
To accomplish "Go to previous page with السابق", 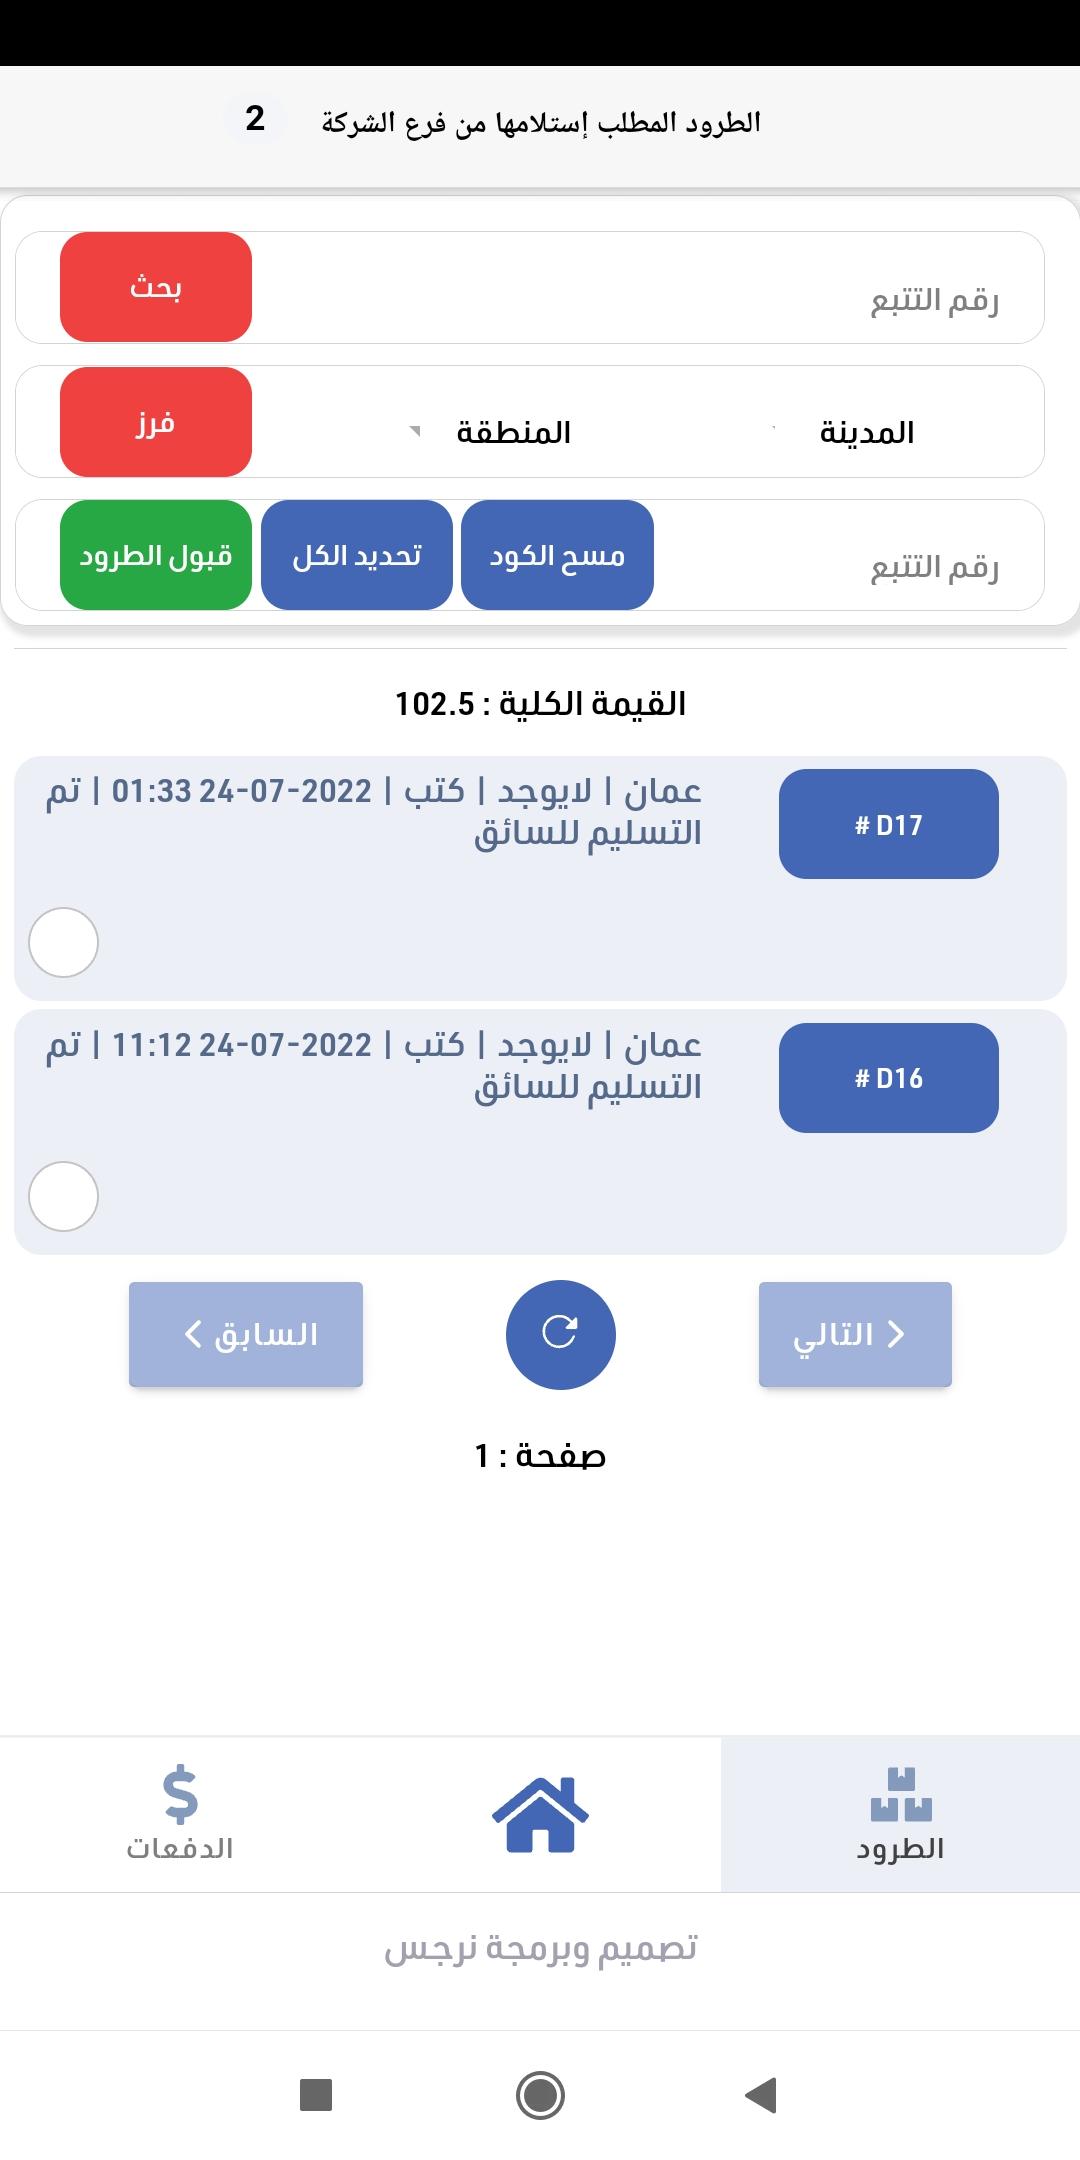I will [x=246, y=1334].
